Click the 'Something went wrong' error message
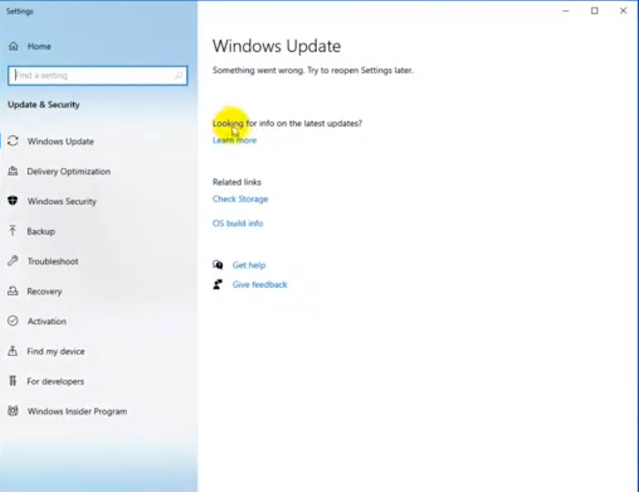The height and width of the screenshot is (492, 639). [x=313, y=70]
